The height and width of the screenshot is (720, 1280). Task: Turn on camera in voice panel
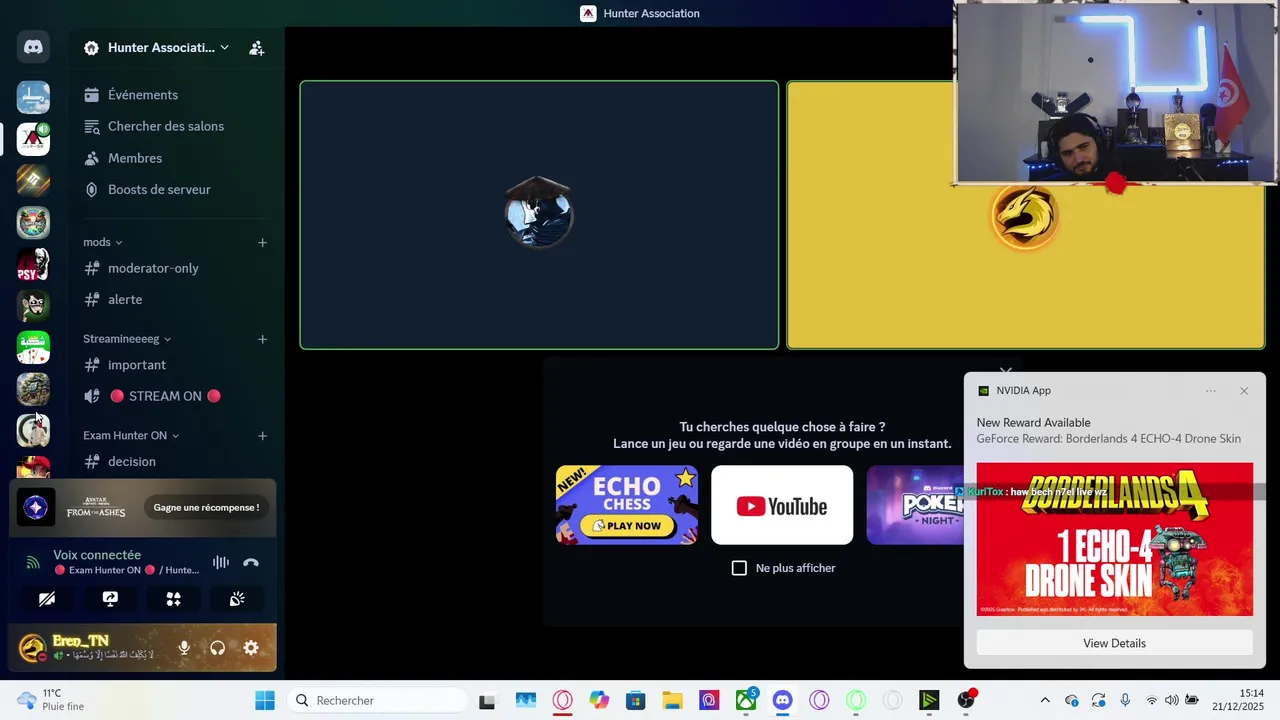(47, 598)
